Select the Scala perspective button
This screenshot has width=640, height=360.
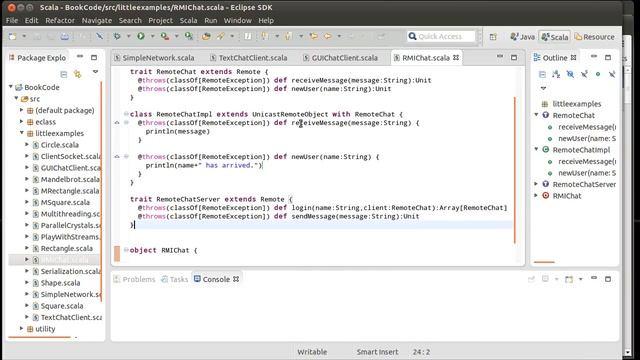point(555,37)
